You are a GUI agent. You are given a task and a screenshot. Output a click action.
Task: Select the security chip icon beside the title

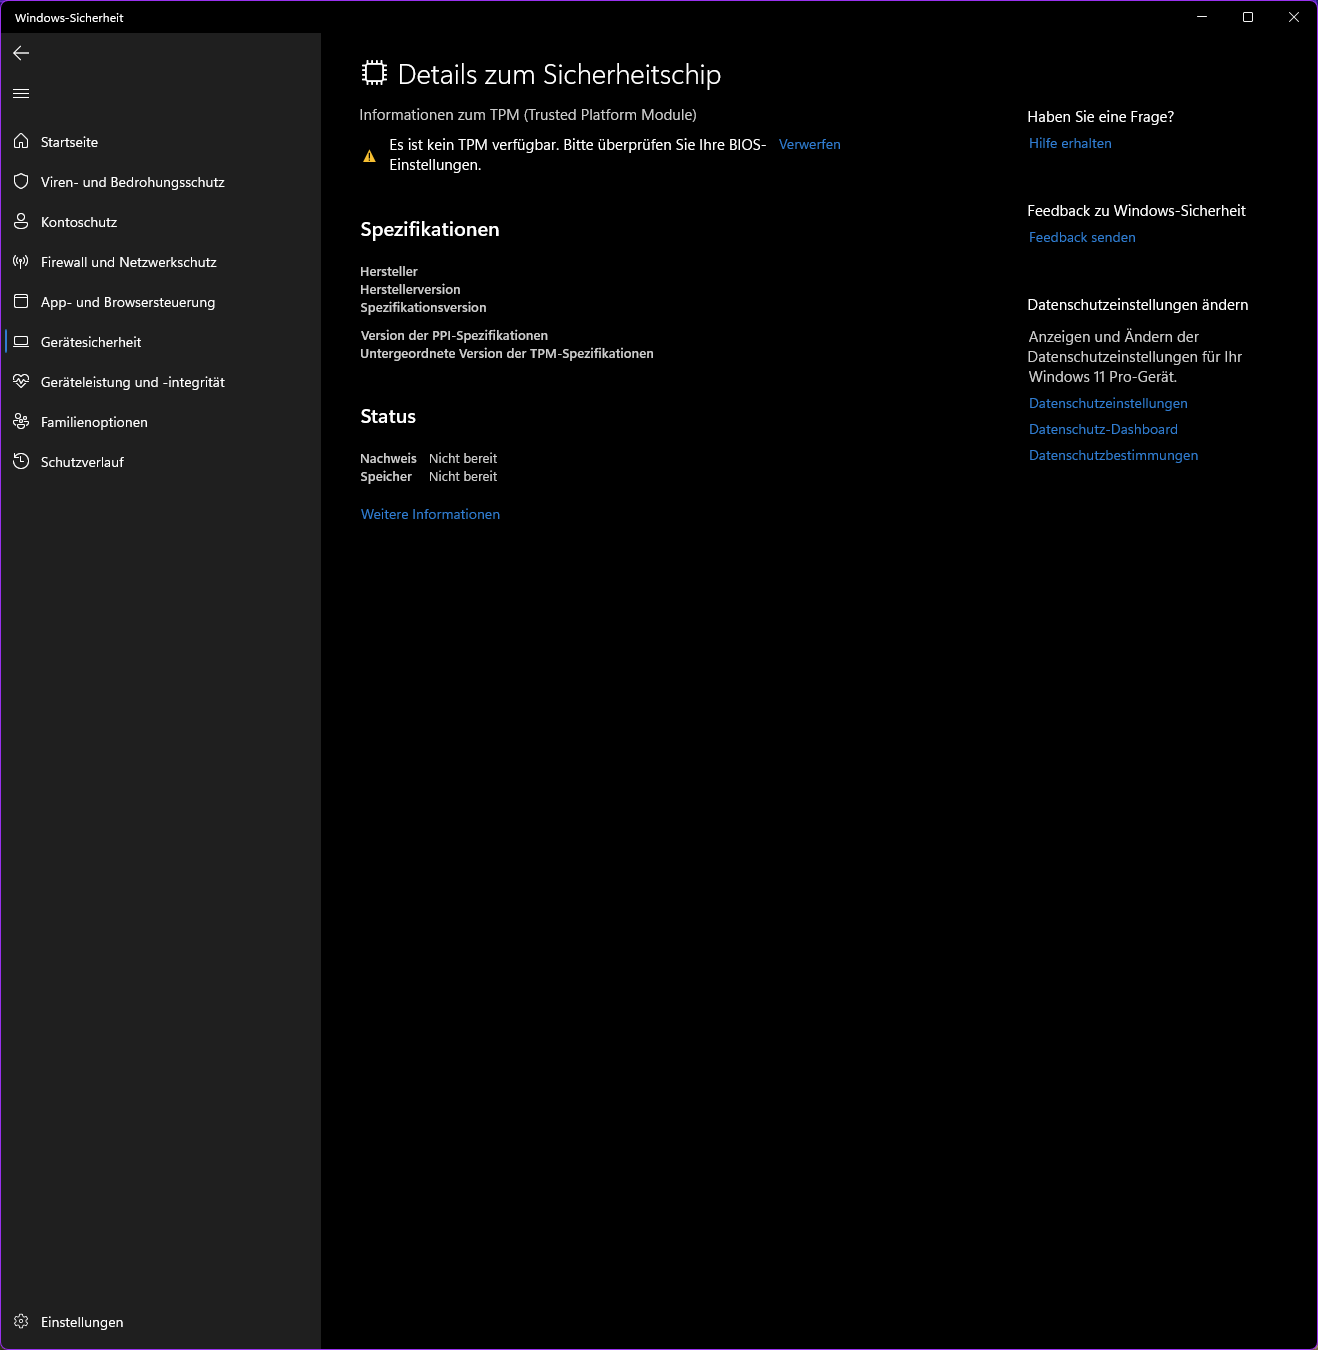(374, 73)
